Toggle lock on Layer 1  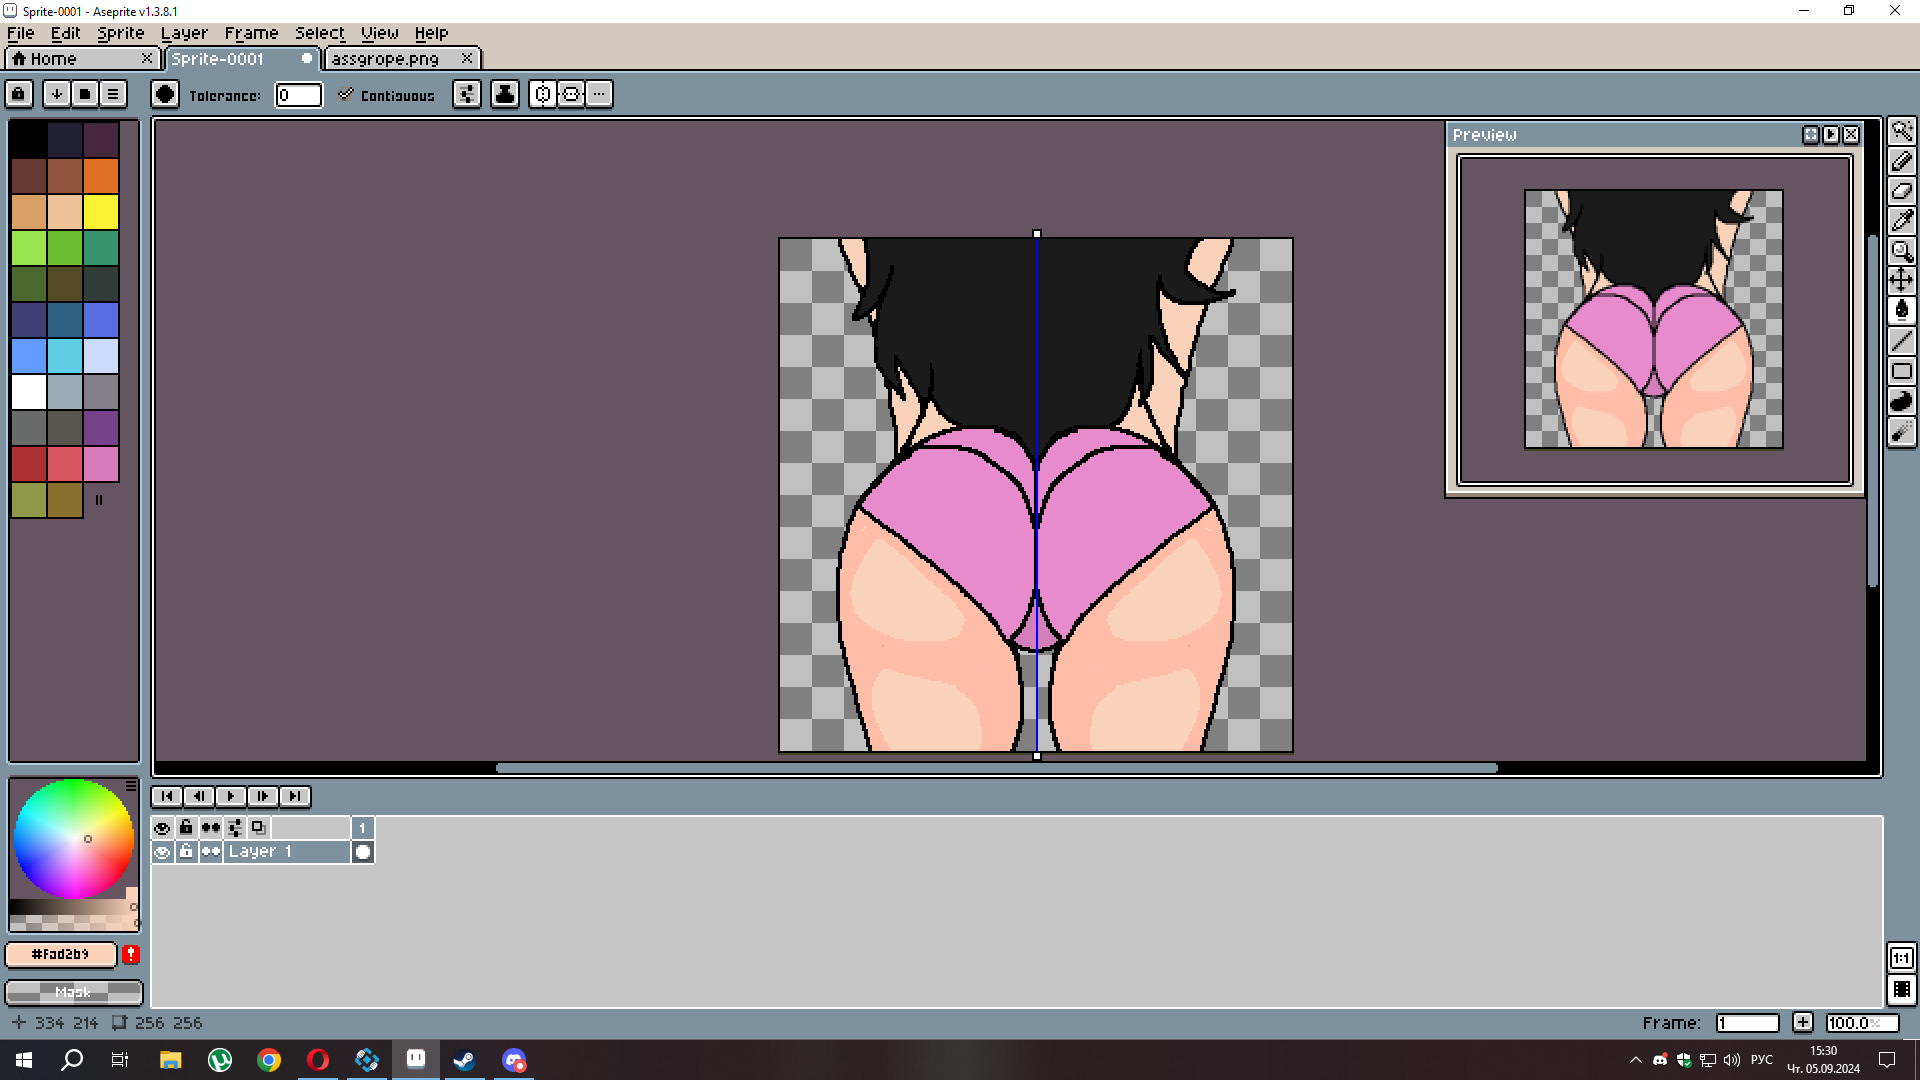tap(186, 852)
